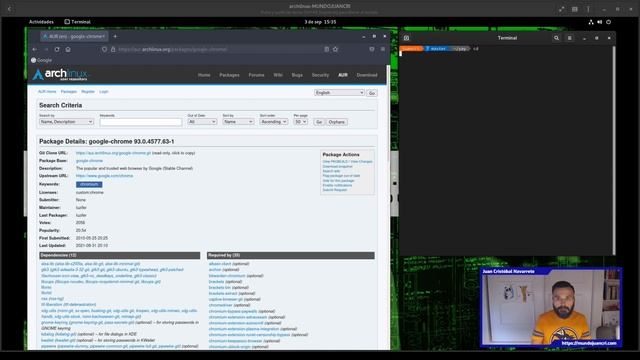Open the clock and calendar in top bar
The image size is (640, 360).
click(x=320, y=22)
